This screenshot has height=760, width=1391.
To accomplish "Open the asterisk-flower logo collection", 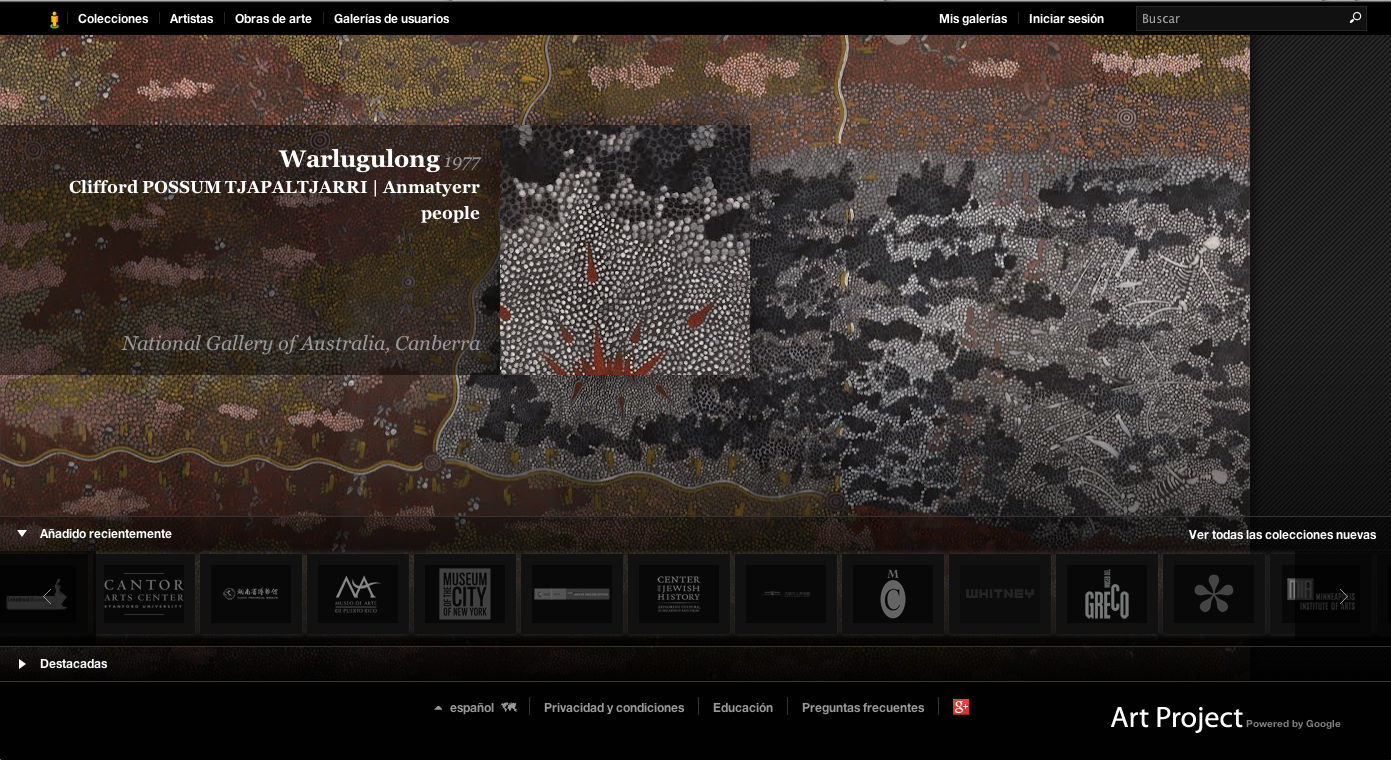I will (1213, 594).
